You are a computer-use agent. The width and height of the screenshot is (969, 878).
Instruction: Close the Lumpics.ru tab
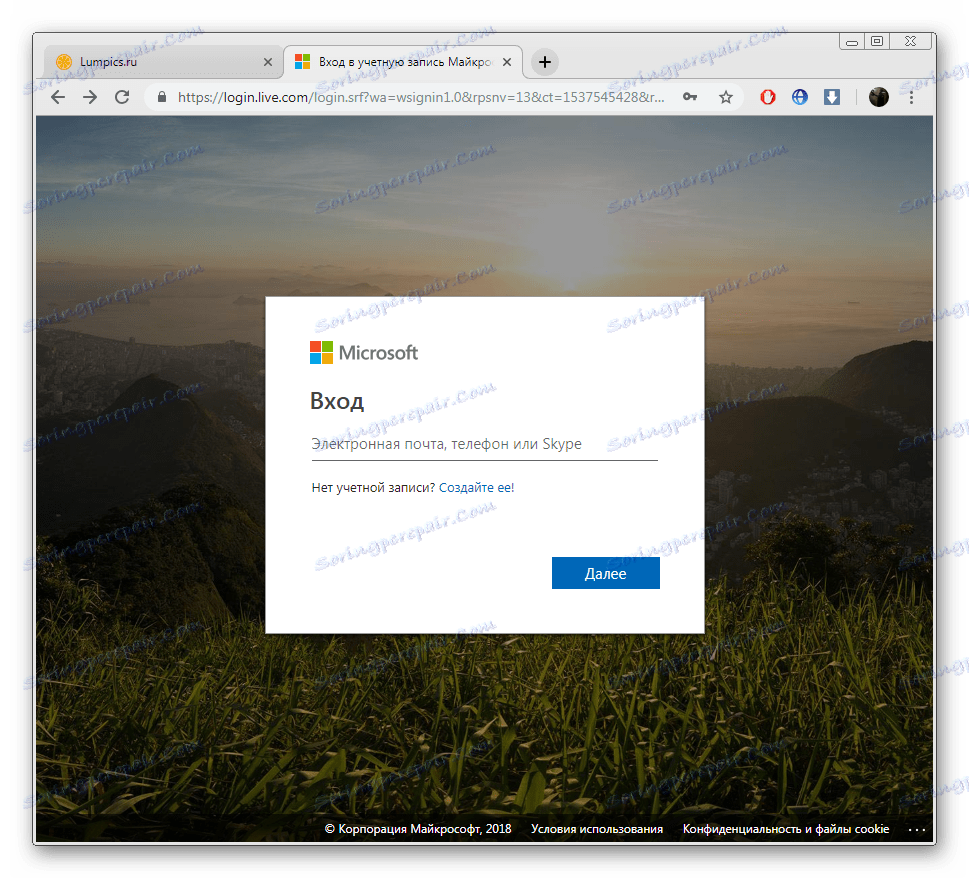click(x=268, y=62)
